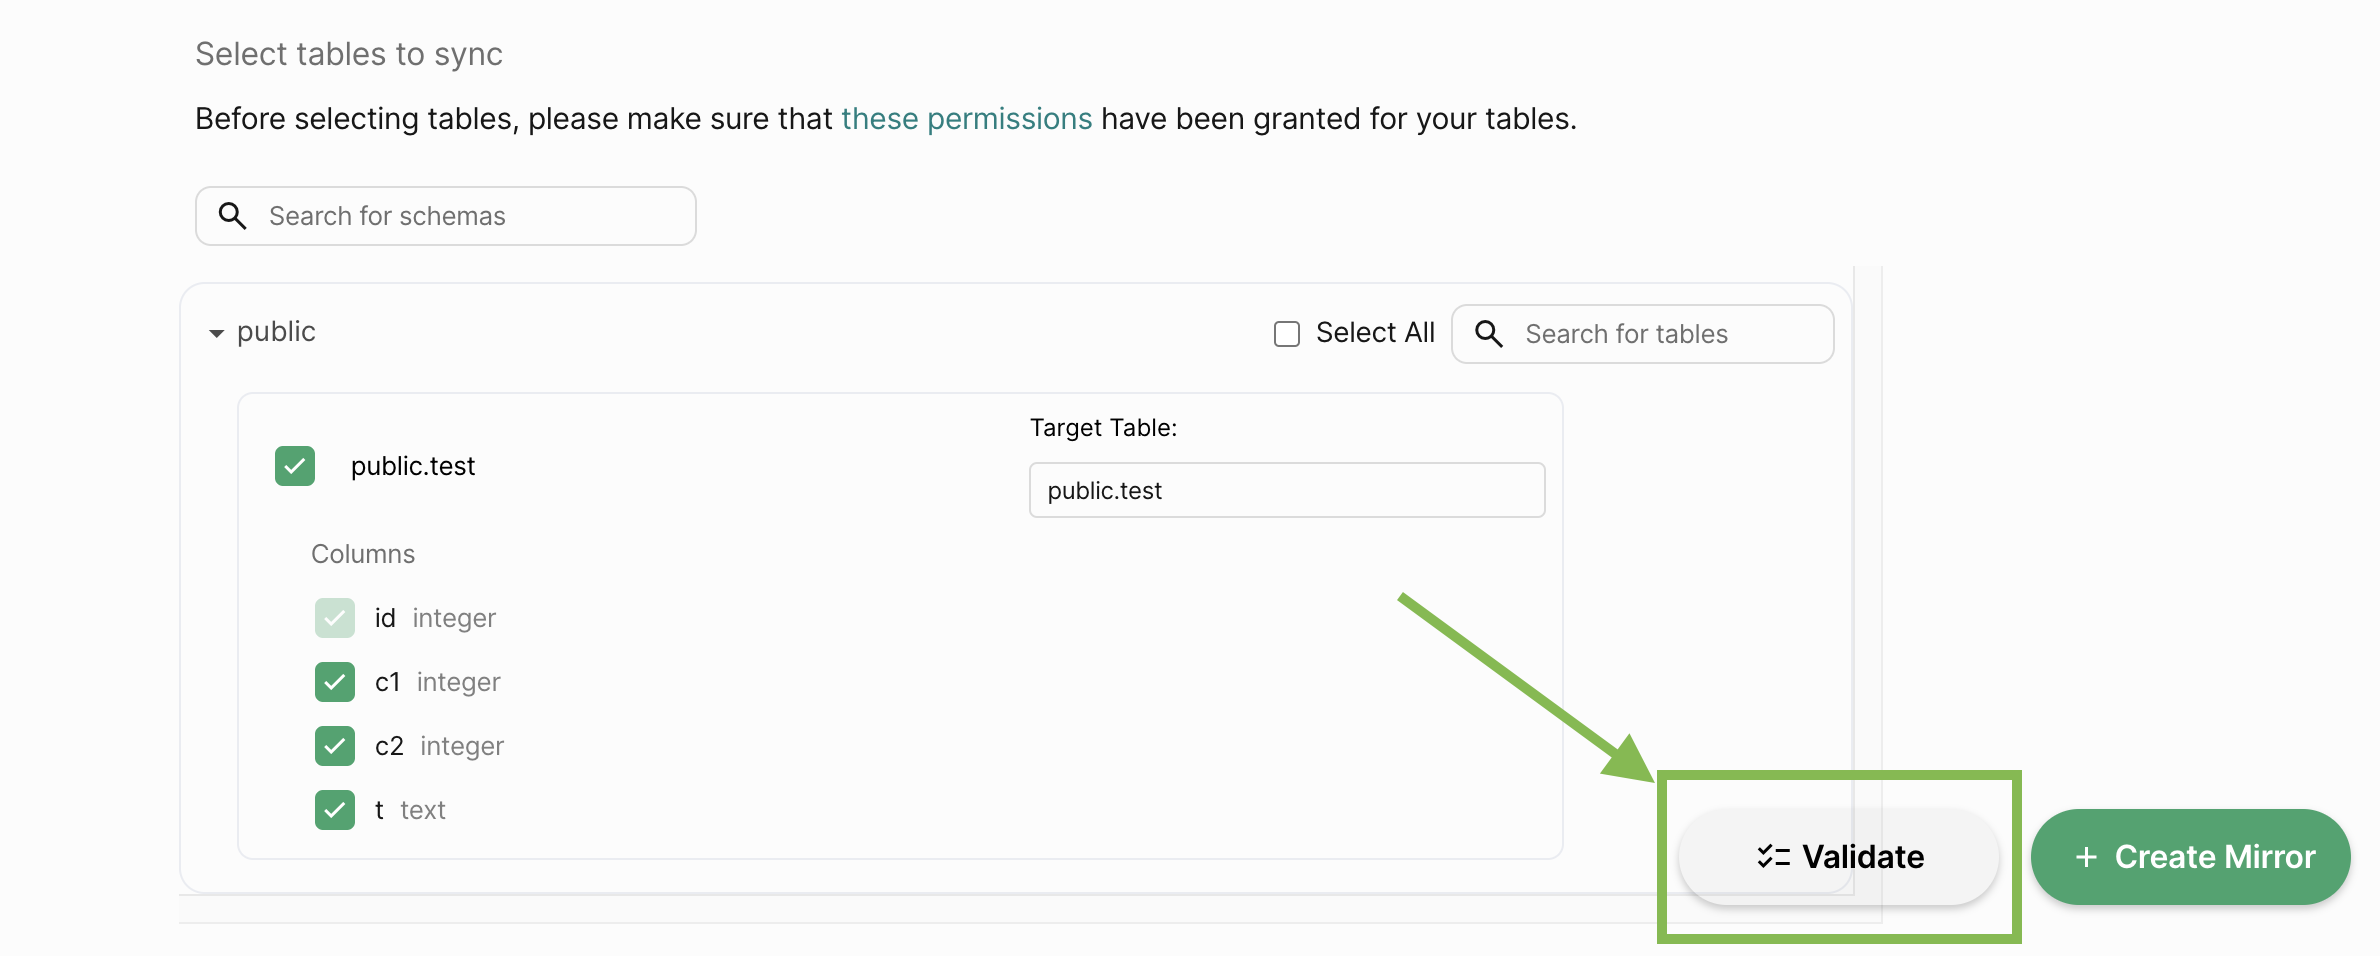Uncheck the c1 integer column
2380x956 pixels.
(x=335, y=682)
